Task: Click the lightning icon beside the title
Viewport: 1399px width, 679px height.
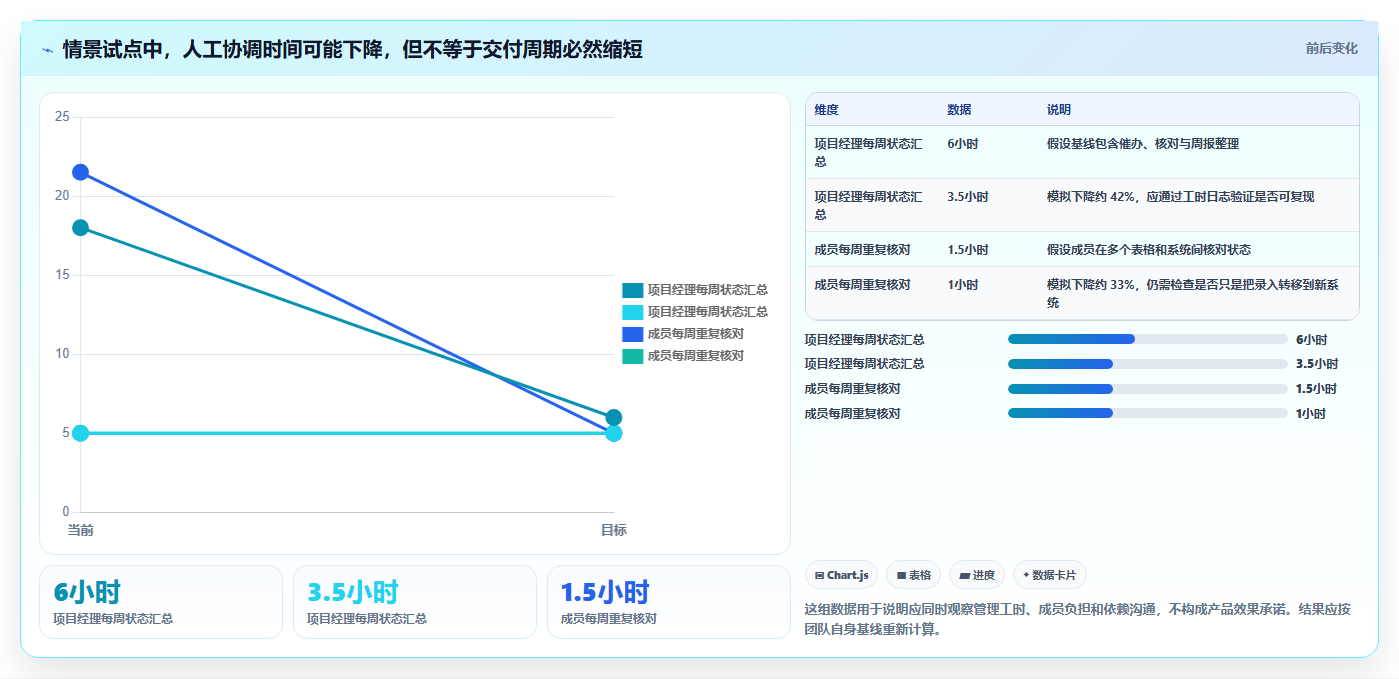Action: click(x=47, y=50)
